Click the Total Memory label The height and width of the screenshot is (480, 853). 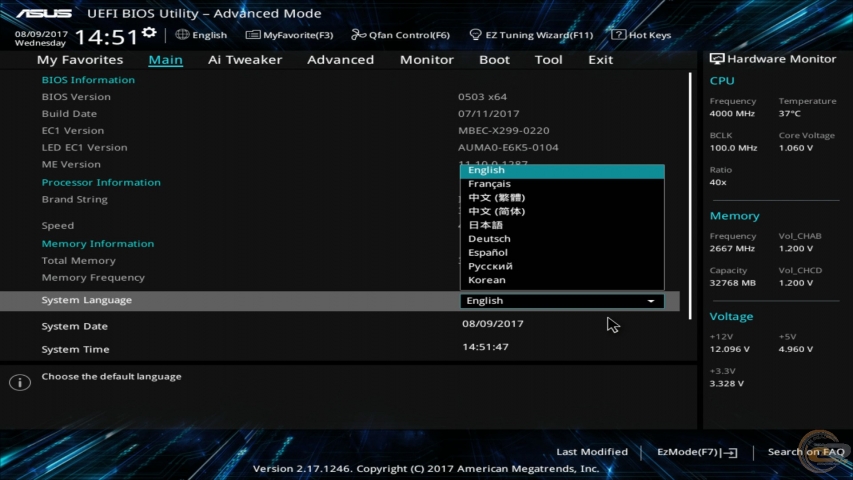point(79,261)
